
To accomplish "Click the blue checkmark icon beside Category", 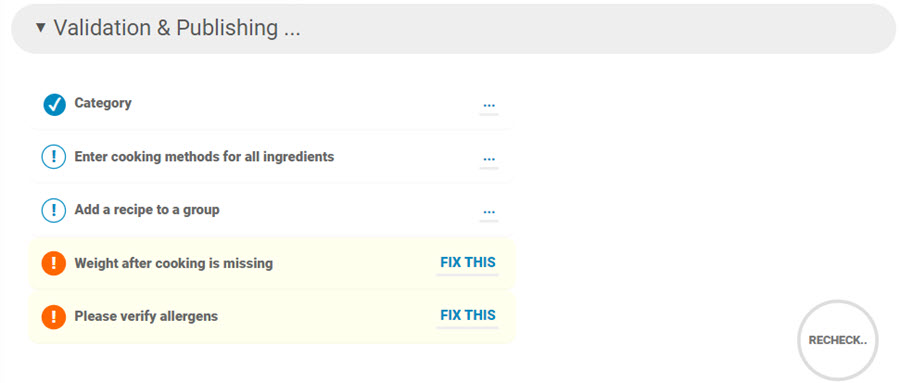I will 54,105.
